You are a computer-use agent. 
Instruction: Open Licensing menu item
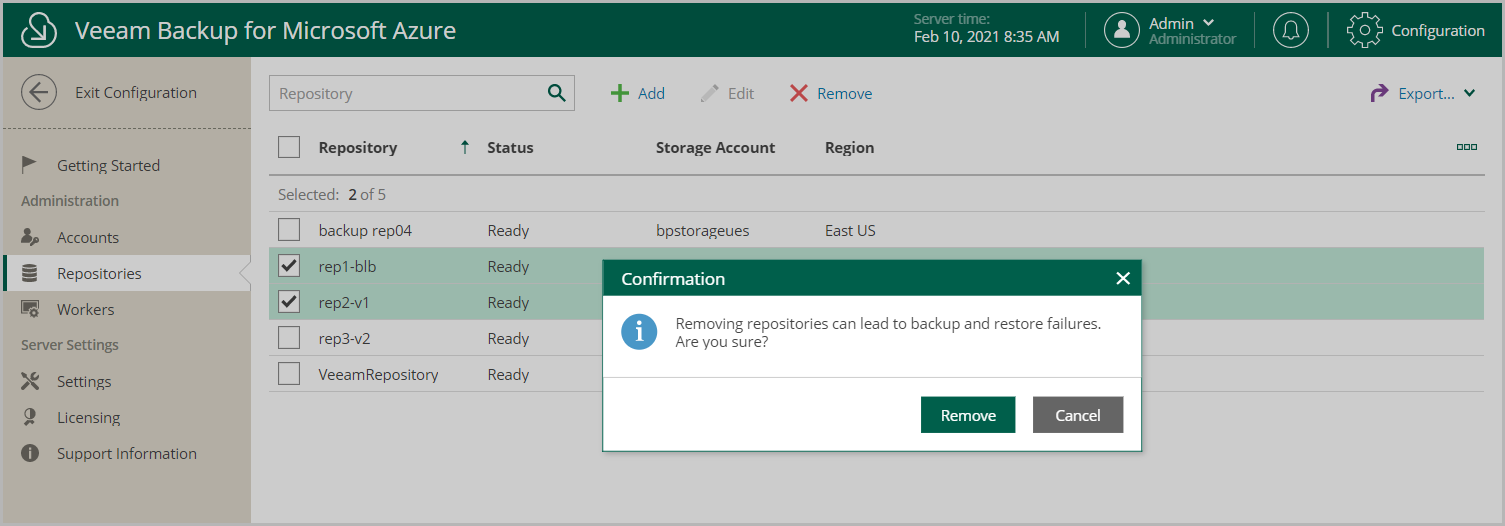tap(88, 417)
